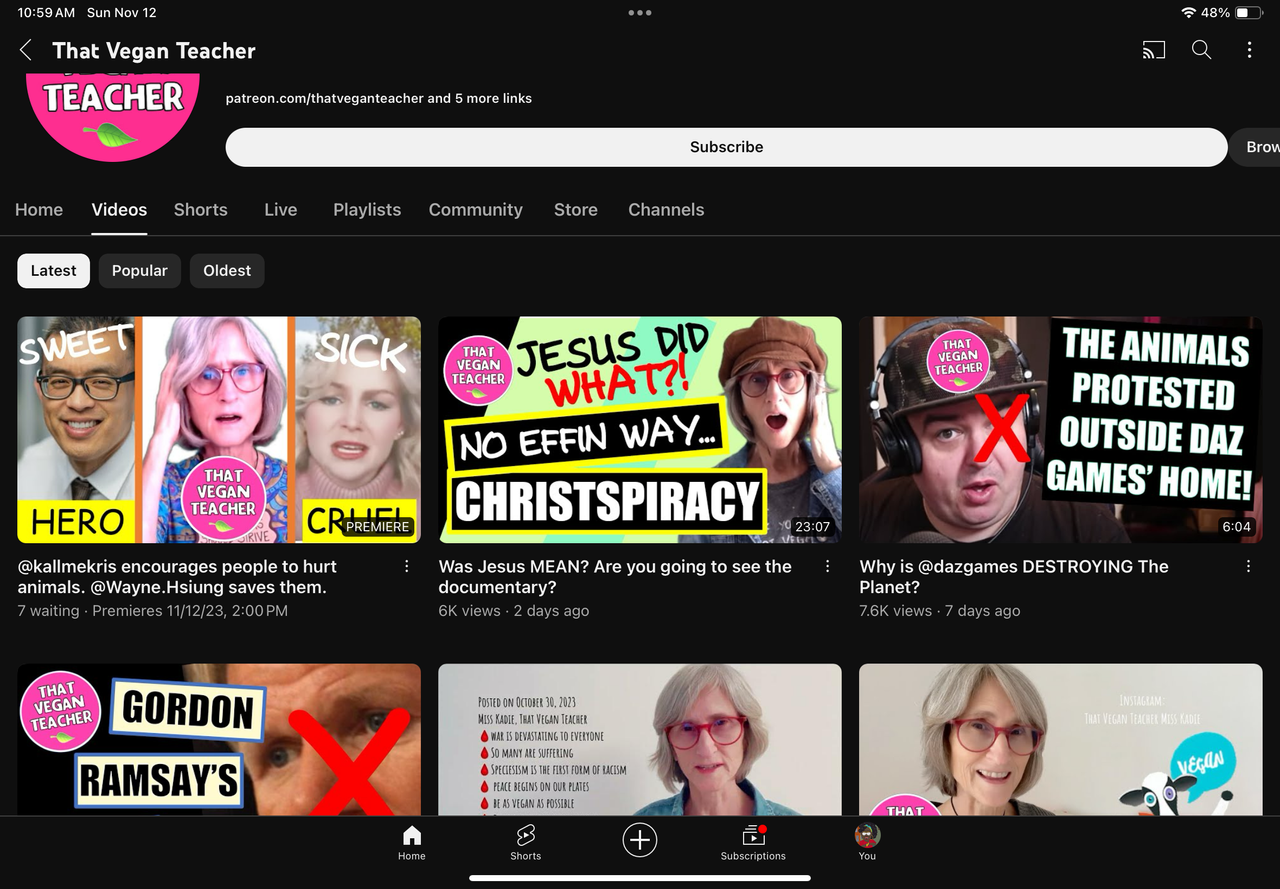Tap the 6K views 2 days ago text
This screenshot has width=1280, height=889.
[514, 611]
